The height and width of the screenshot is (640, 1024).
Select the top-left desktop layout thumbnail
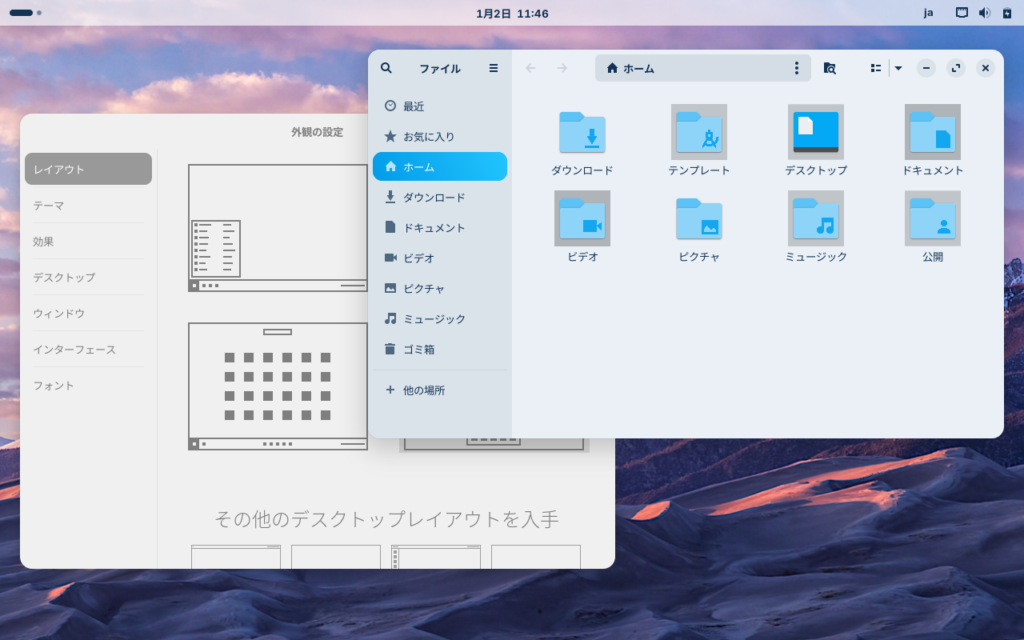(x=278, y=228)
